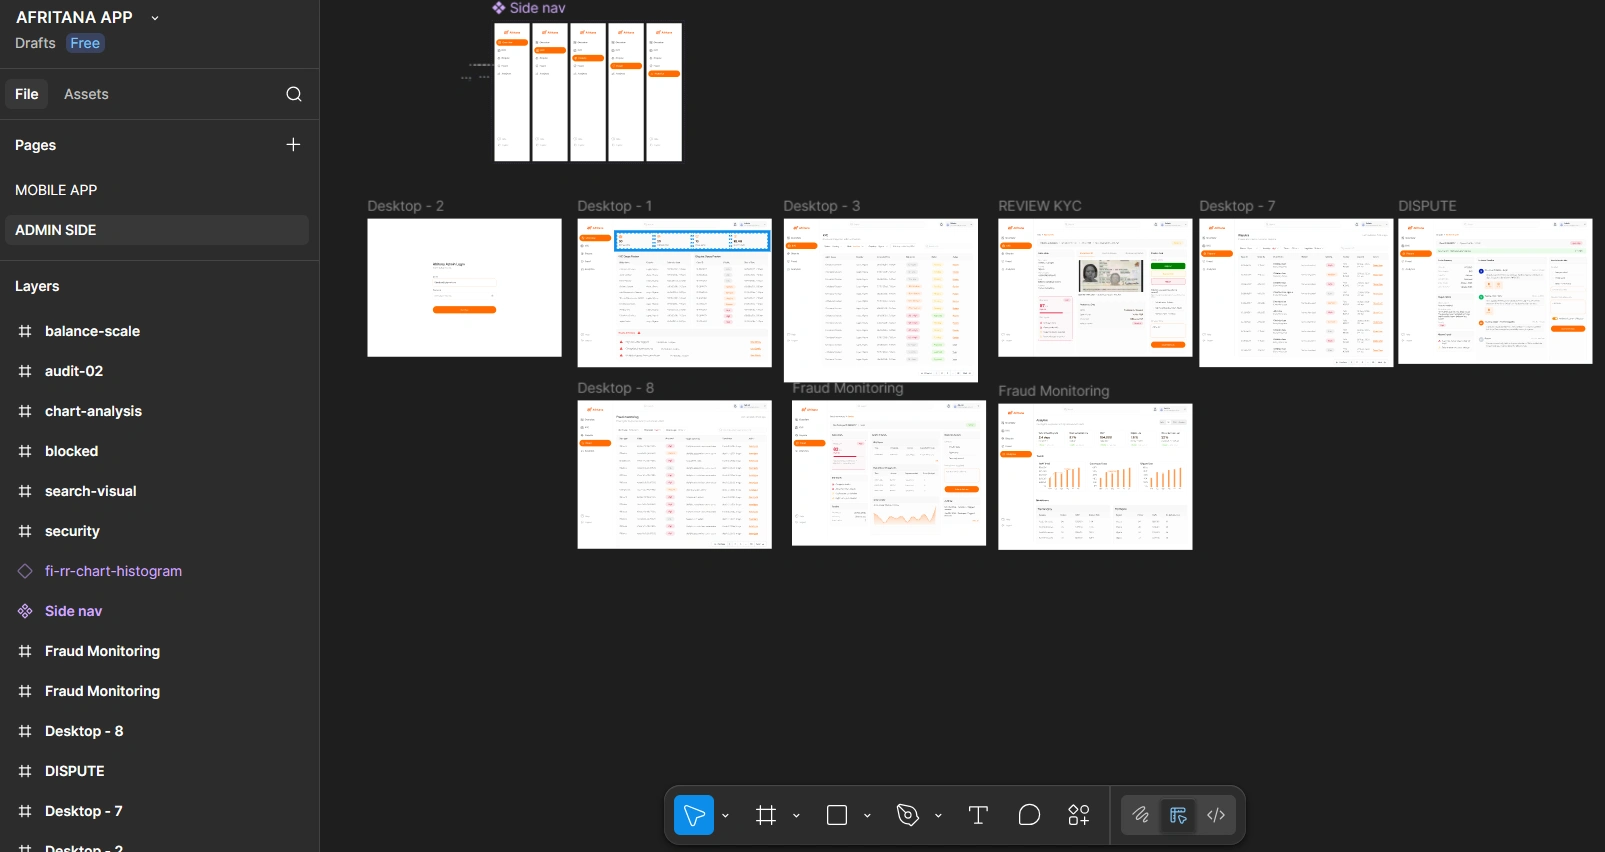The width and height of the screenshot is (1605, 852).
Task: Click the Drafts location link
Action: pos(35,43)
